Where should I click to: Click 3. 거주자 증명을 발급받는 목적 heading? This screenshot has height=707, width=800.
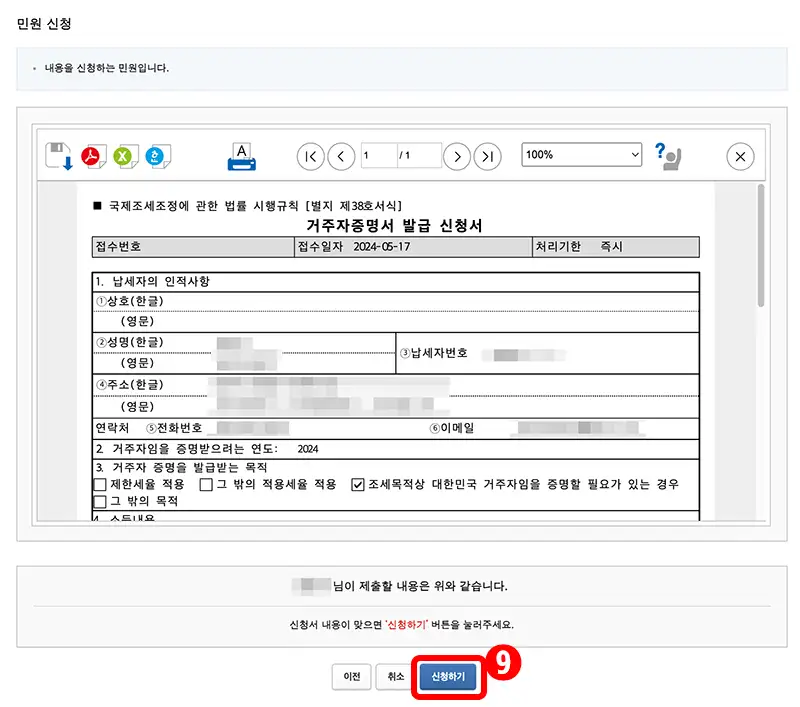181,467
